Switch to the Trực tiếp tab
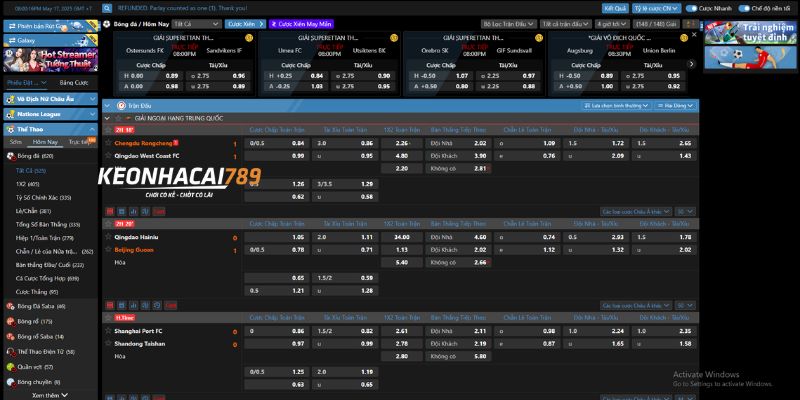The height and width of the screenshot is (400, 800). tap(79, 142)
